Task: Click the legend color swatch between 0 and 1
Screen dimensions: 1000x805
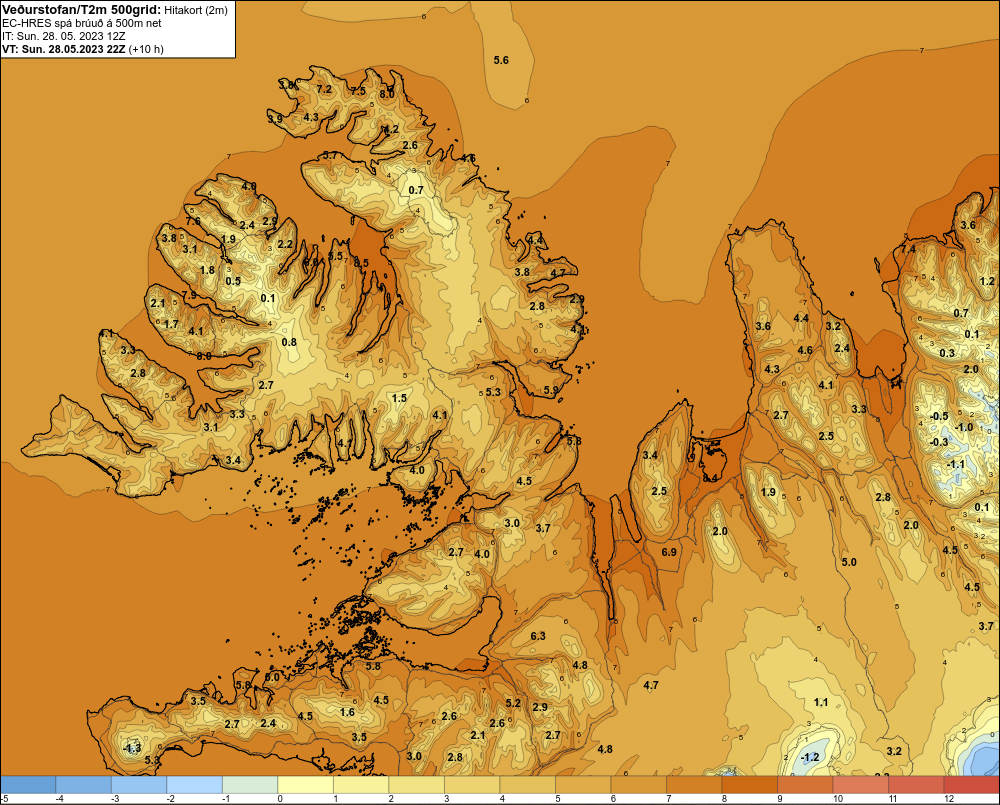Action: [x=305, y=784]
